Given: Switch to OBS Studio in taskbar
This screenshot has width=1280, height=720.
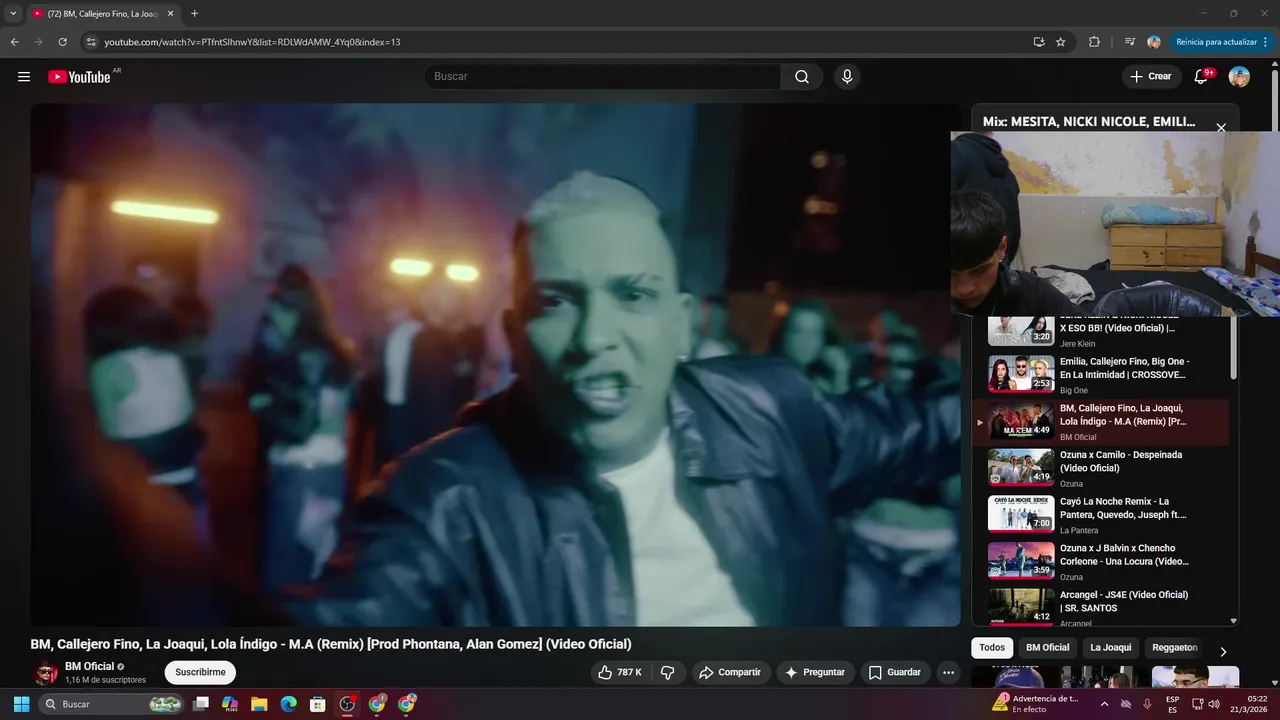Looking at the screenshot, I should click(x=347, y=704).
